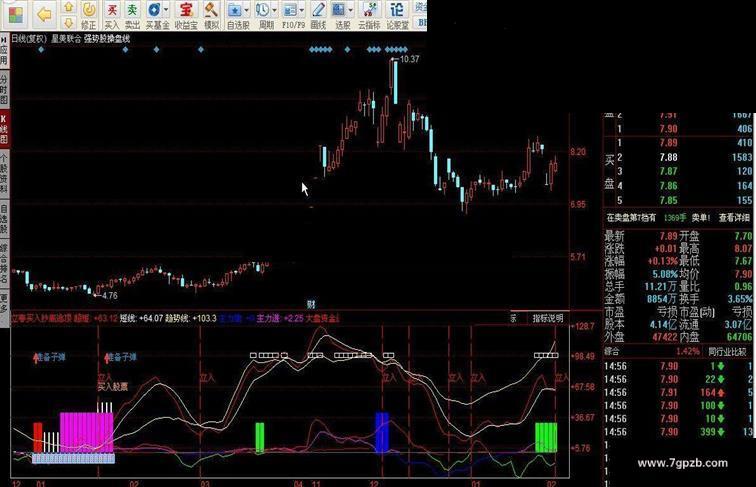Expand the 选股 dropdown arrow
The width and height of the screenshot is (756, 487).
pyautogui.click(x=351, y=10)
